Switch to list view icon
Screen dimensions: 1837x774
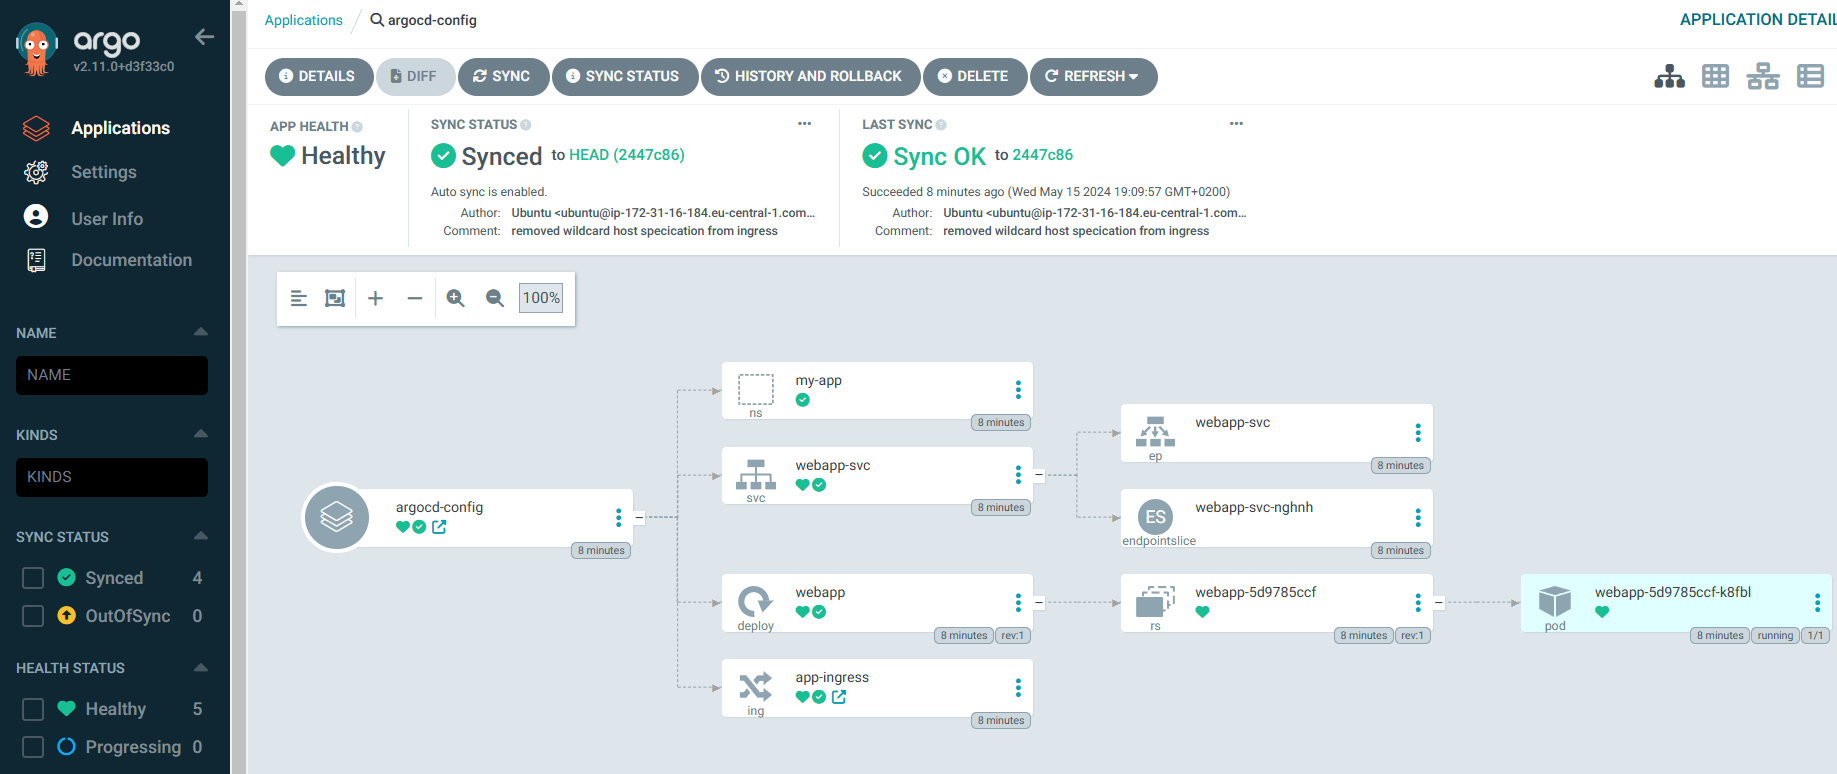(x=1810, y=77)
